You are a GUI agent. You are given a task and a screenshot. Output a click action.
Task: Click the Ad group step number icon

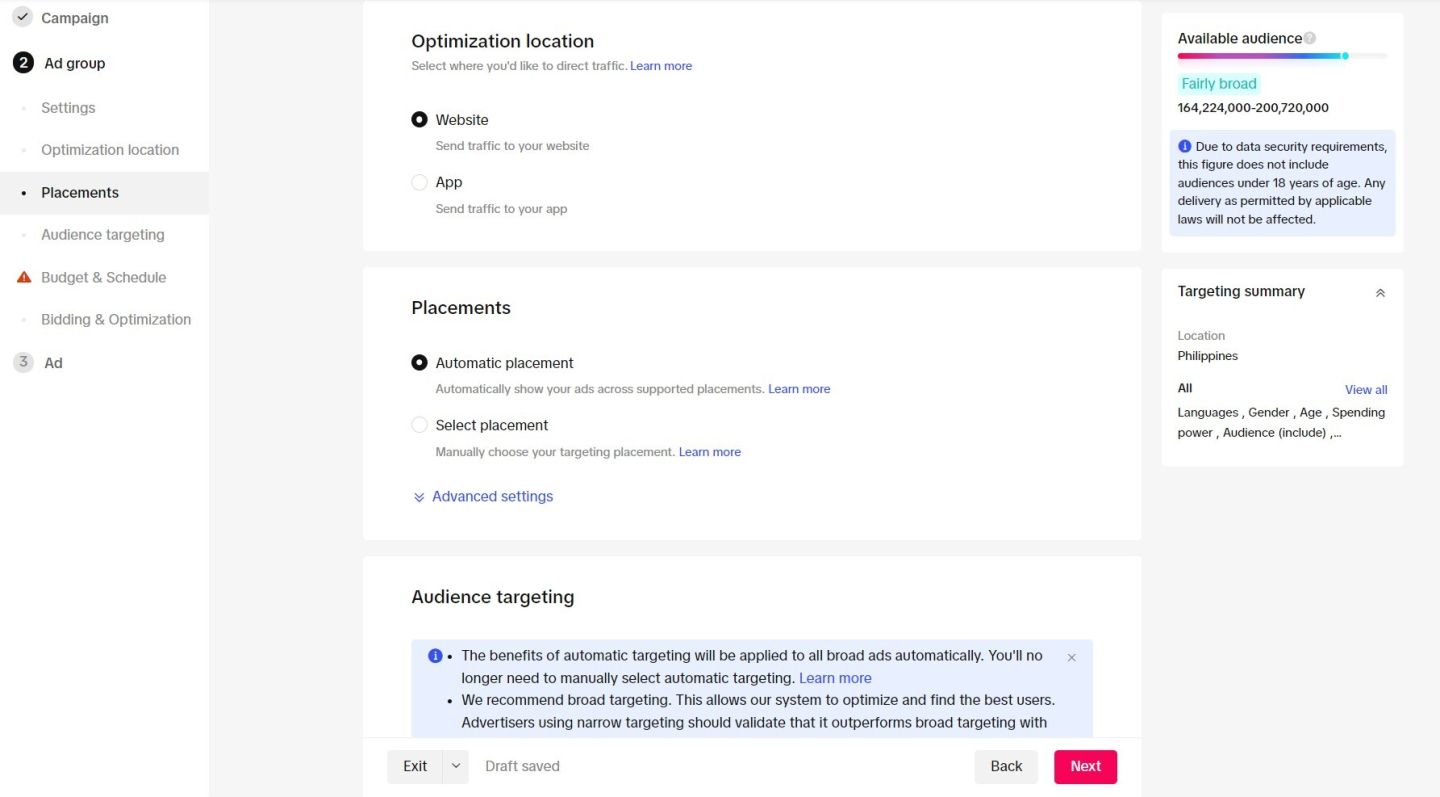tap(23, 63)
